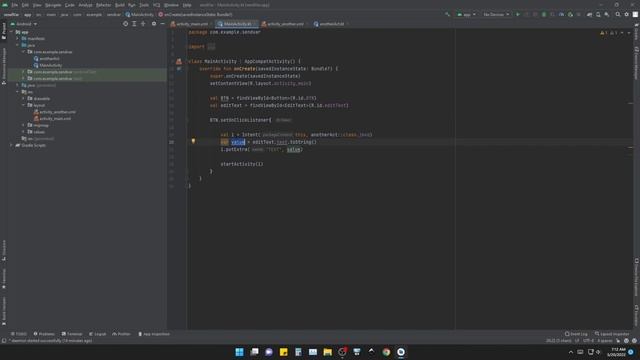Open the Android project view dropdown
The image size is (640, 360).
[x=24, y=24]
